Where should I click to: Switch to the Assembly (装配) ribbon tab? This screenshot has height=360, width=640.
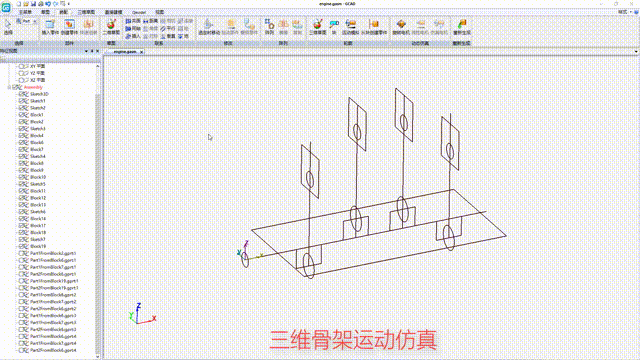point(63,12)
